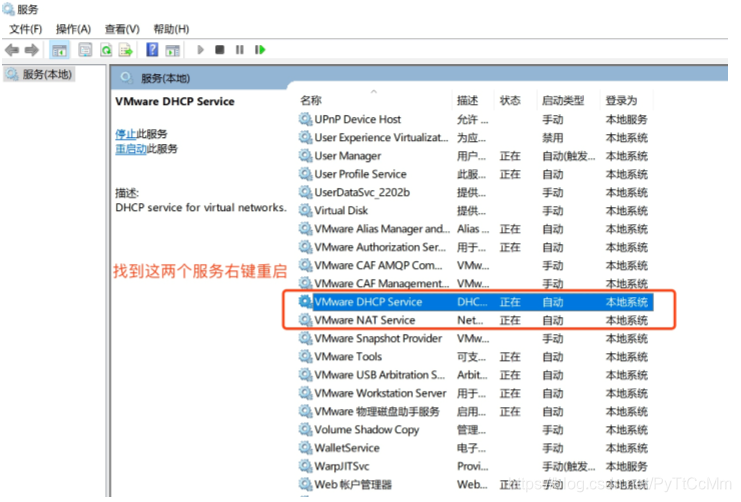Click gear icon of Volume Shadow Copy
The image size is (741, 502).
[305, 429]
